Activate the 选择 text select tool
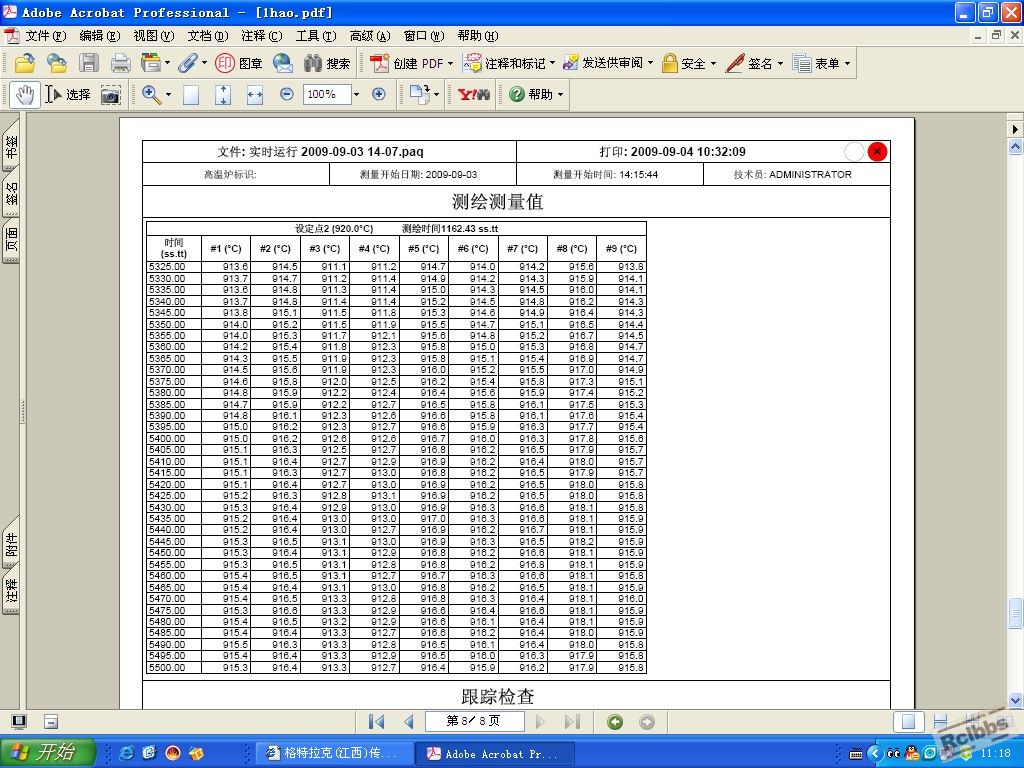The image size is (1024, 768). click(68, 95)
